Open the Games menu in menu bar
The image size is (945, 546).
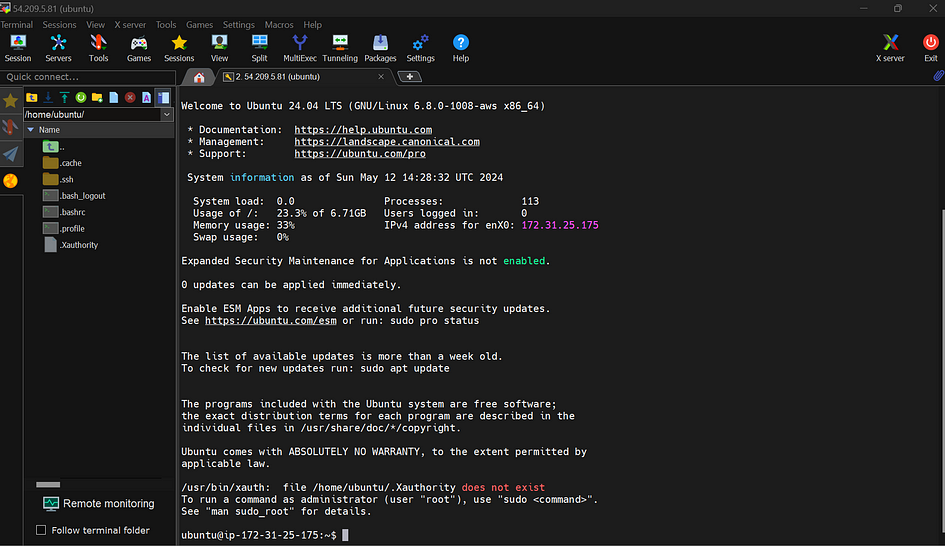[199, 25]
